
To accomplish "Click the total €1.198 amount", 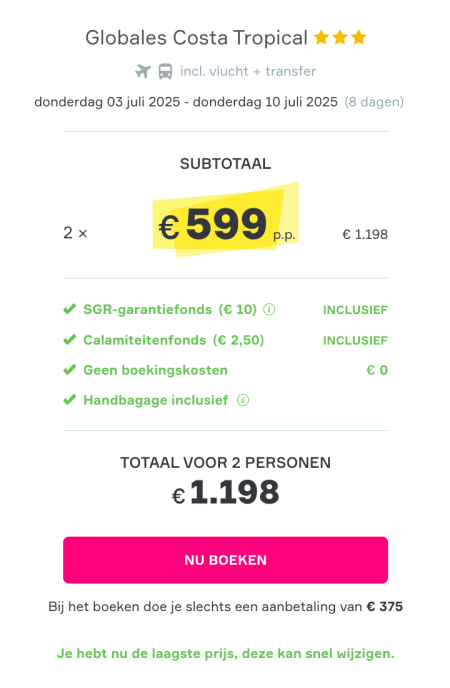I will 225,492.
